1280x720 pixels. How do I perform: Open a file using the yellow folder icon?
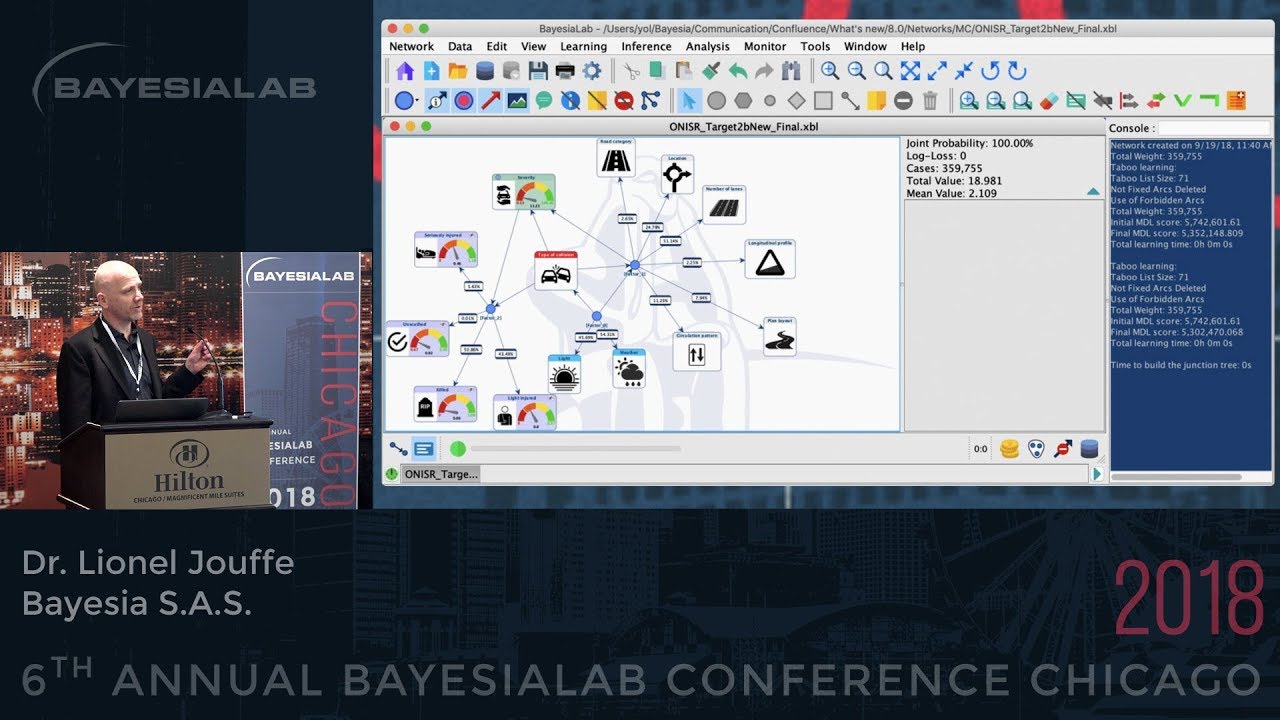click(458, 71)
